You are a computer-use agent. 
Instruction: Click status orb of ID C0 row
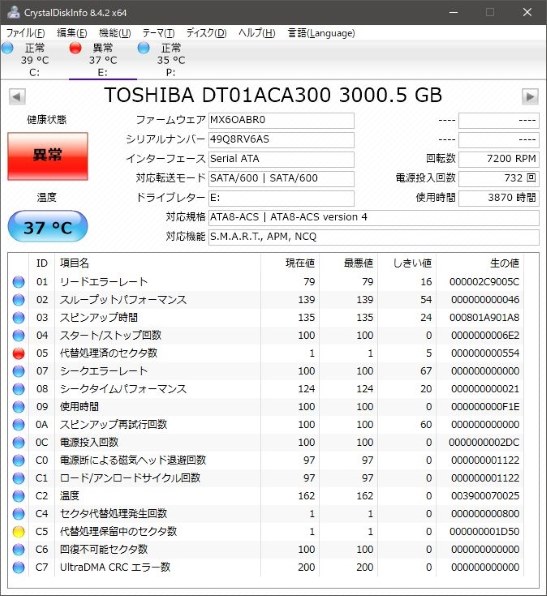coord(19,461)
